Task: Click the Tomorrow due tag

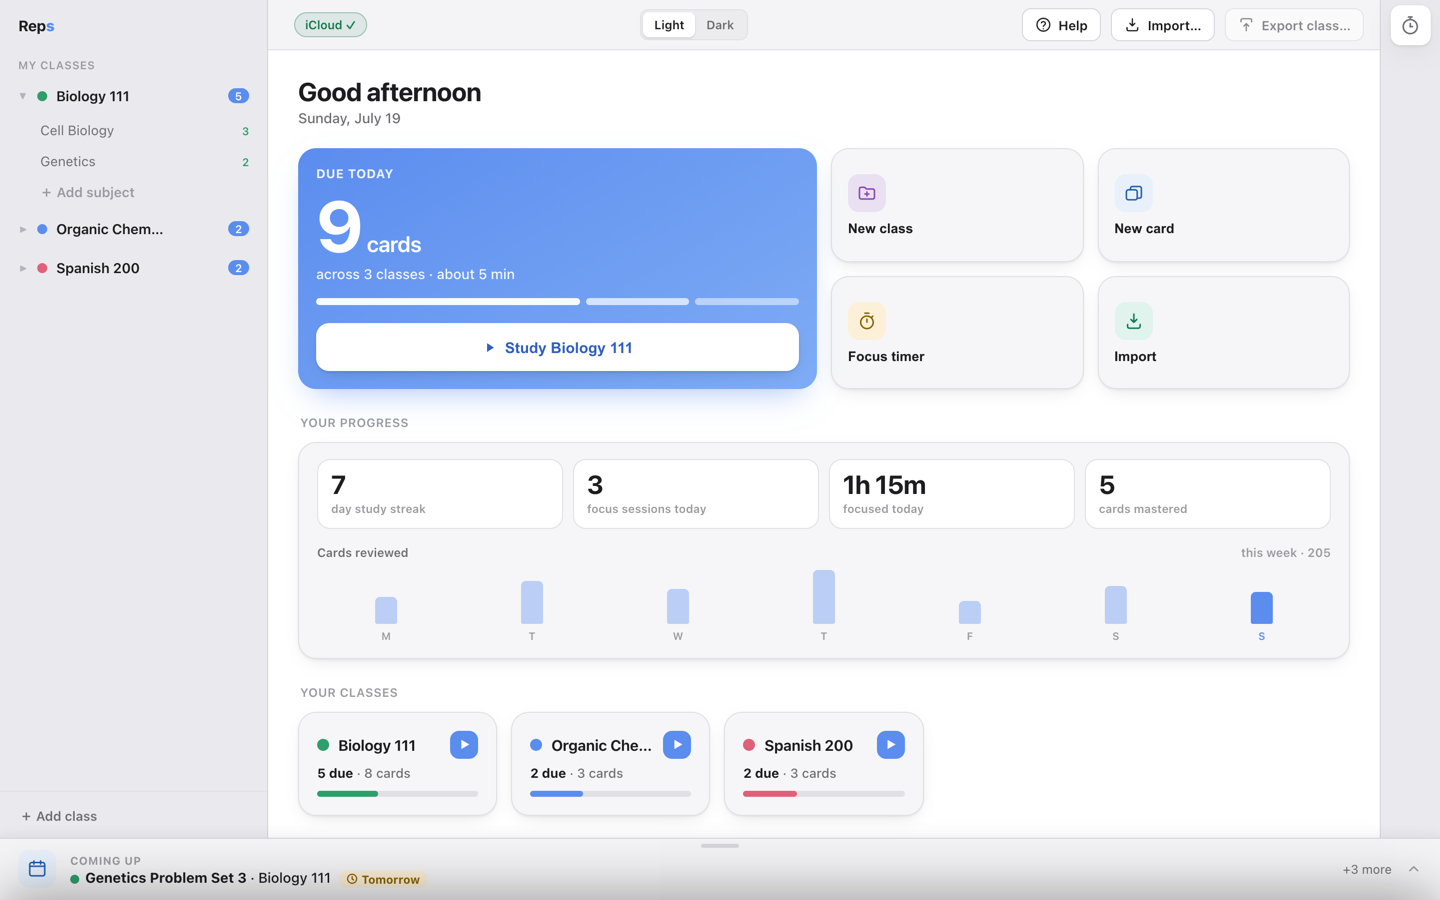Action: (383, 880)
